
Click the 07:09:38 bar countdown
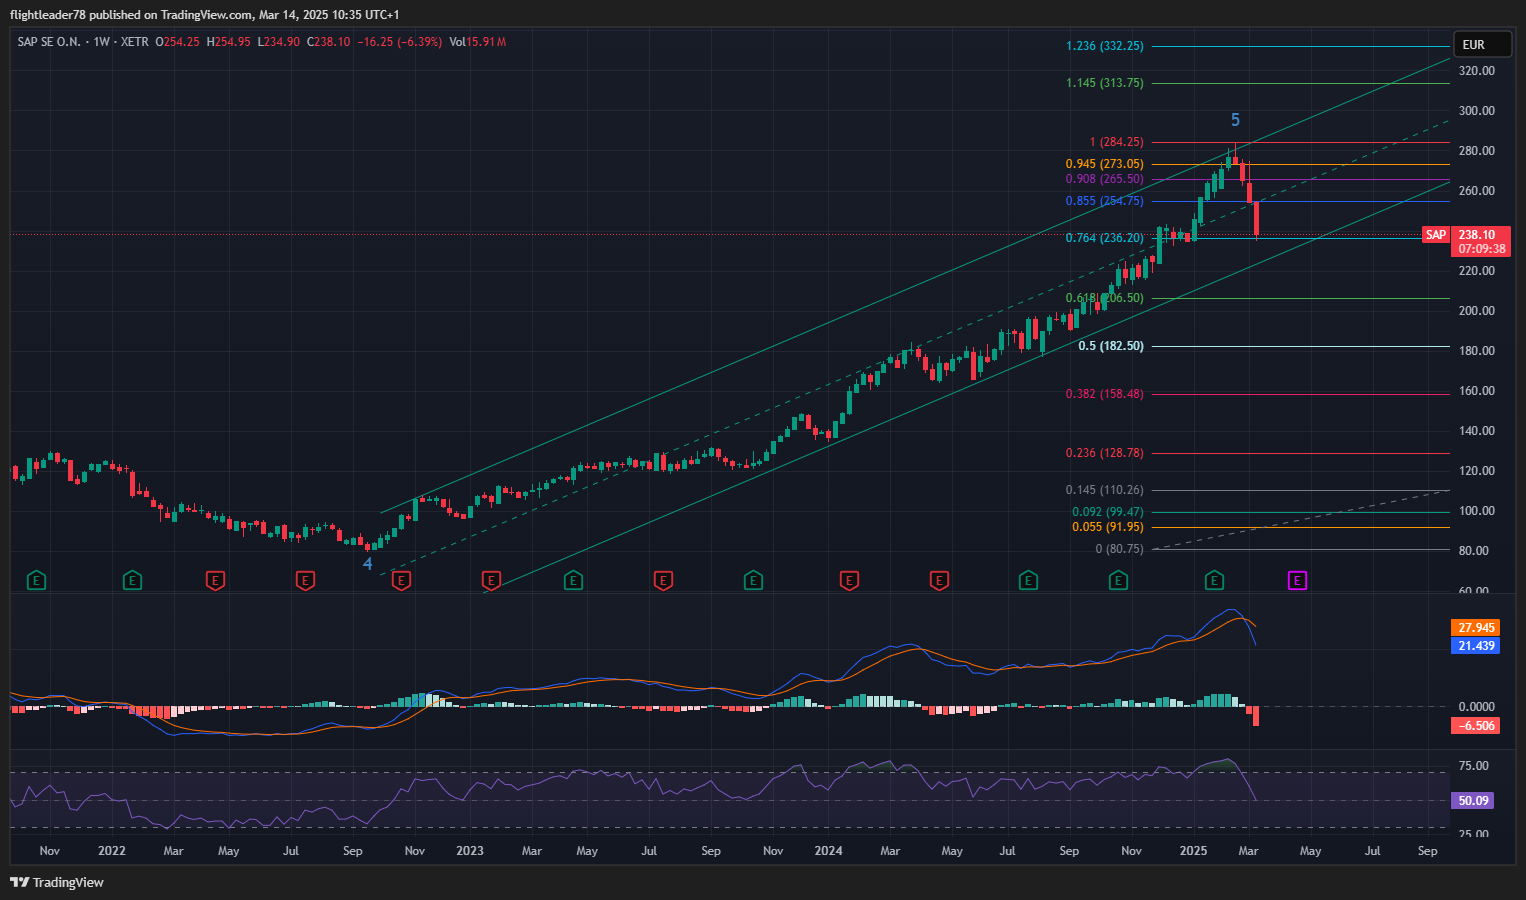[x=1482, y=249]
